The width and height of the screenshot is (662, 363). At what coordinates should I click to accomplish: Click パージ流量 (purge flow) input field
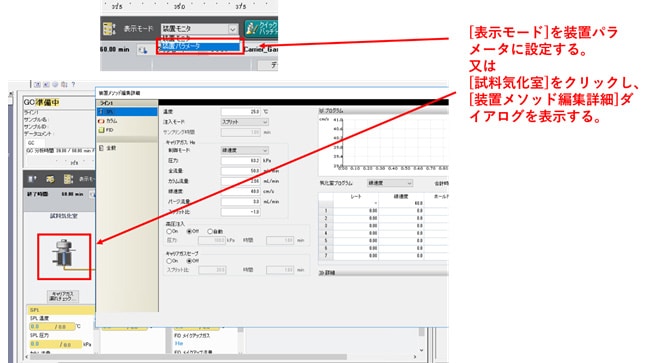point(240,202)
